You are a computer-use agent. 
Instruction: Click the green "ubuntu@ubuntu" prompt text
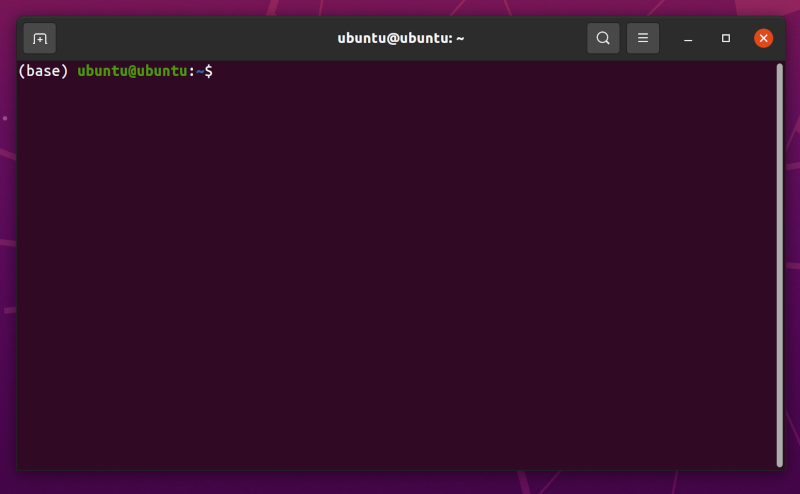132,71
